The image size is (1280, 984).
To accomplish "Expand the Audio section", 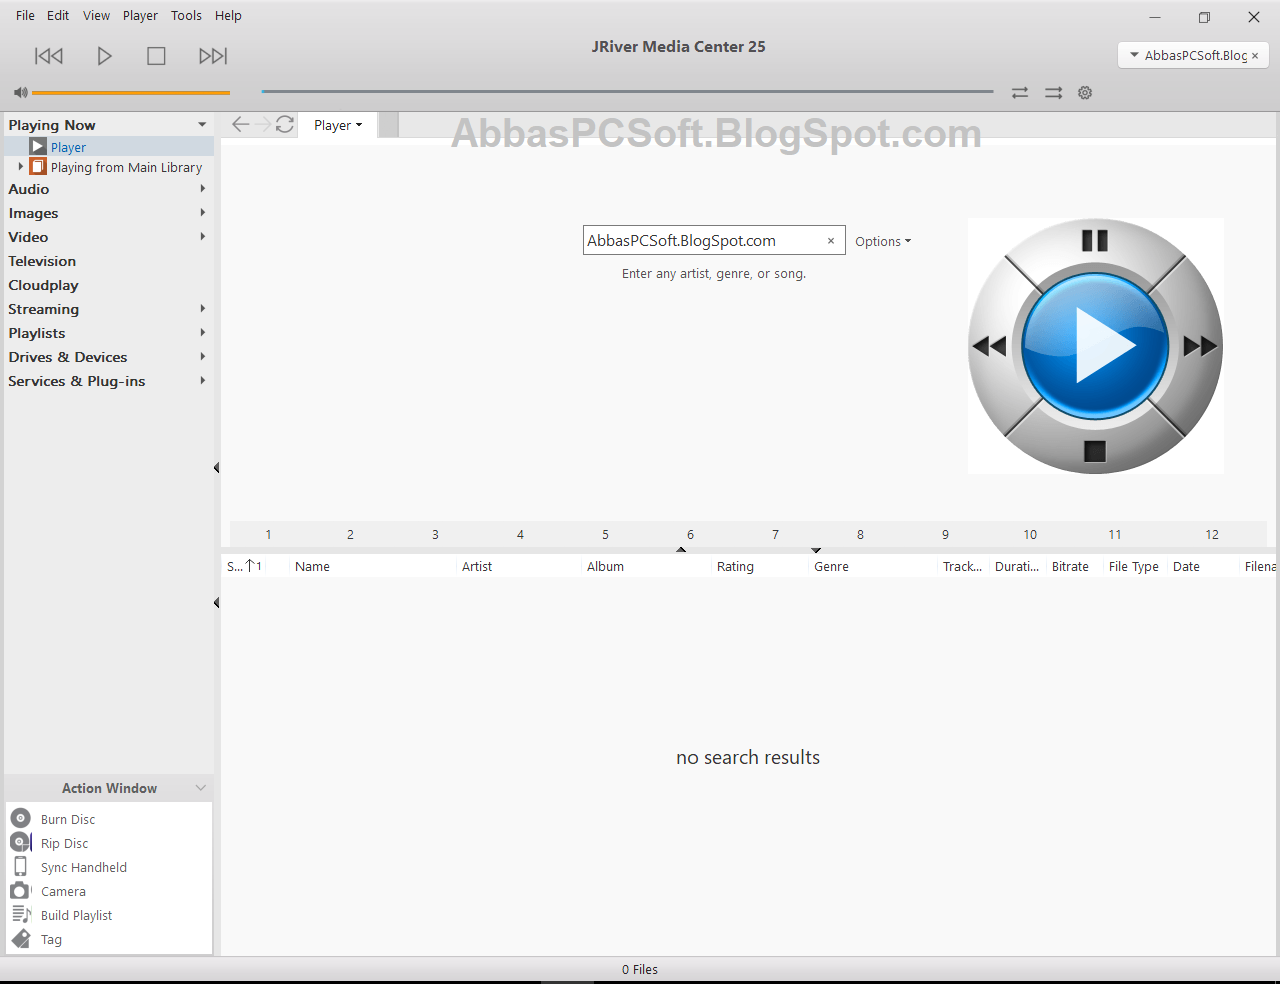I will click(x=203, y=189).
